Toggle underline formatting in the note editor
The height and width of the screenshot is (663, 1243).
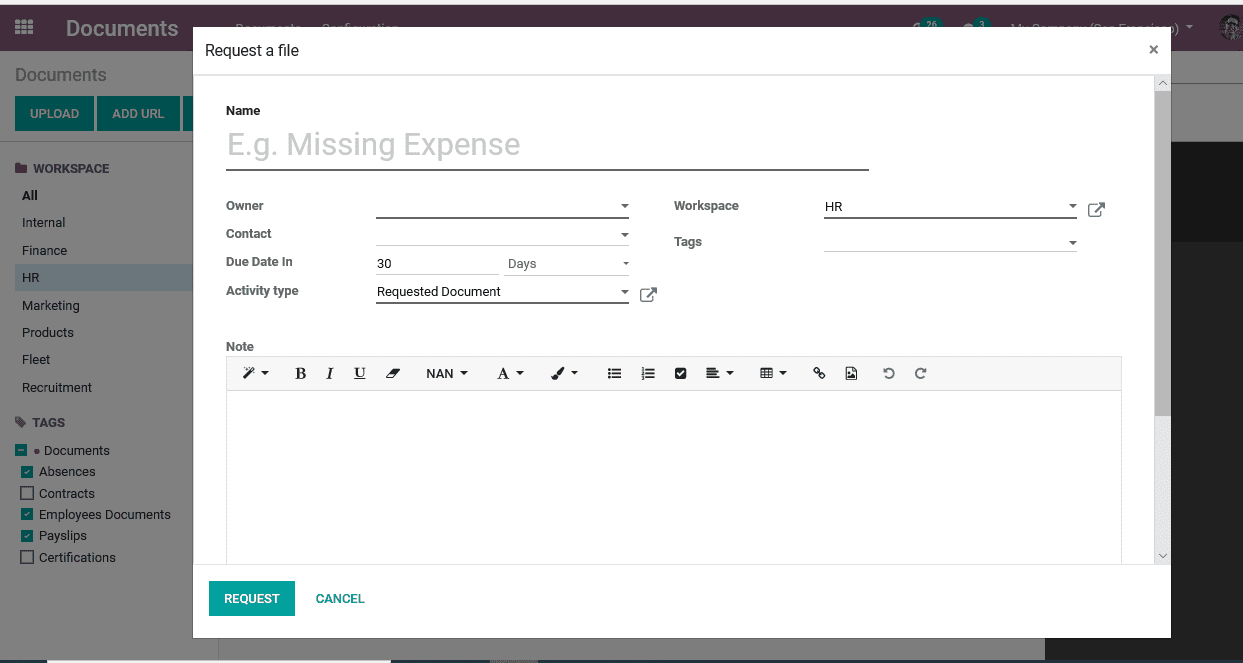(359, 373)
